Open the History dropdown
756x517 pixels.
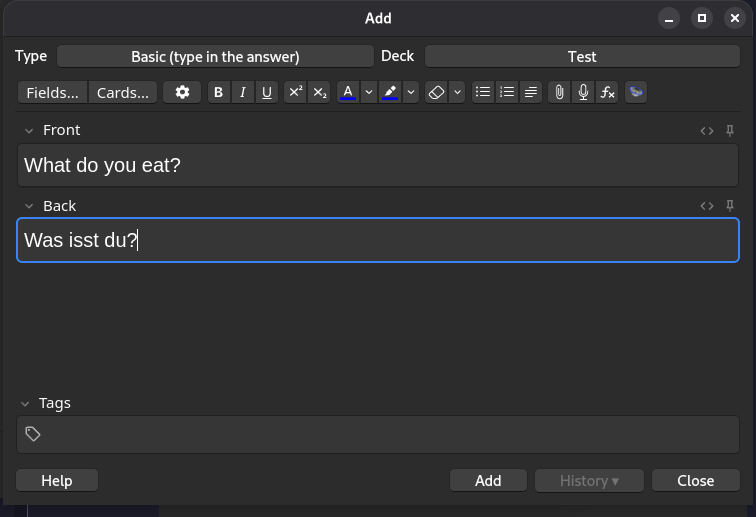pyautogui.click(x=589, y=480)
